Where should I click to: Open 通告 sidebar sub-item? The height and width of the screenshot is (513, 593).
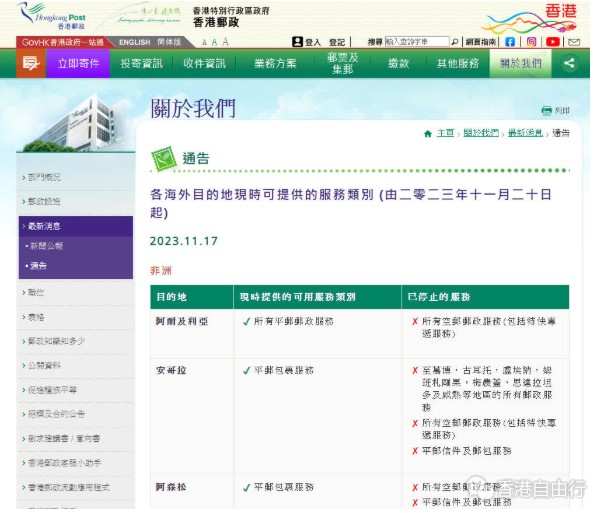click(x=38, y=266)
